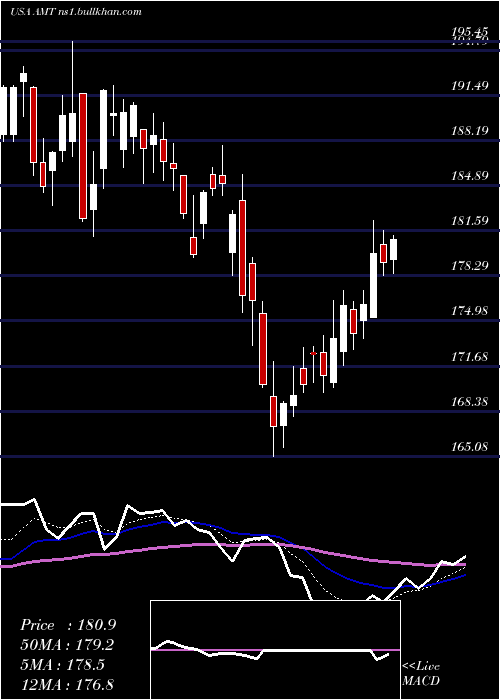Click the 191.49 price axis label

(x=469, y=86)
